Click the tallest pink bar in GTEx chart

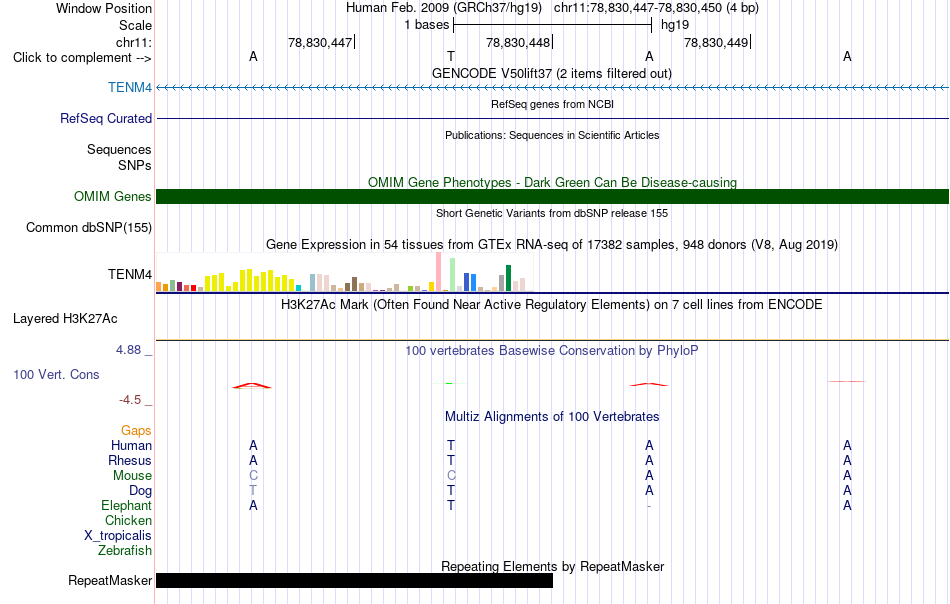pyautogui.click(x=438, y=271)
